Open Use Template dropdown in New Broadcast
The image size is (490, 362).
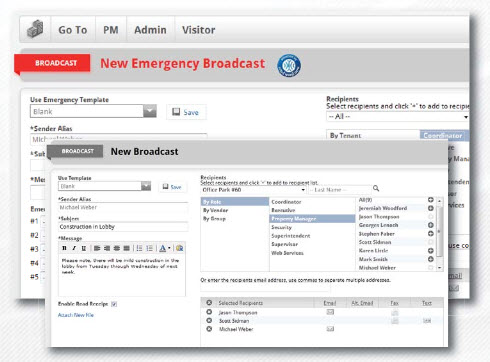[104, 186]
